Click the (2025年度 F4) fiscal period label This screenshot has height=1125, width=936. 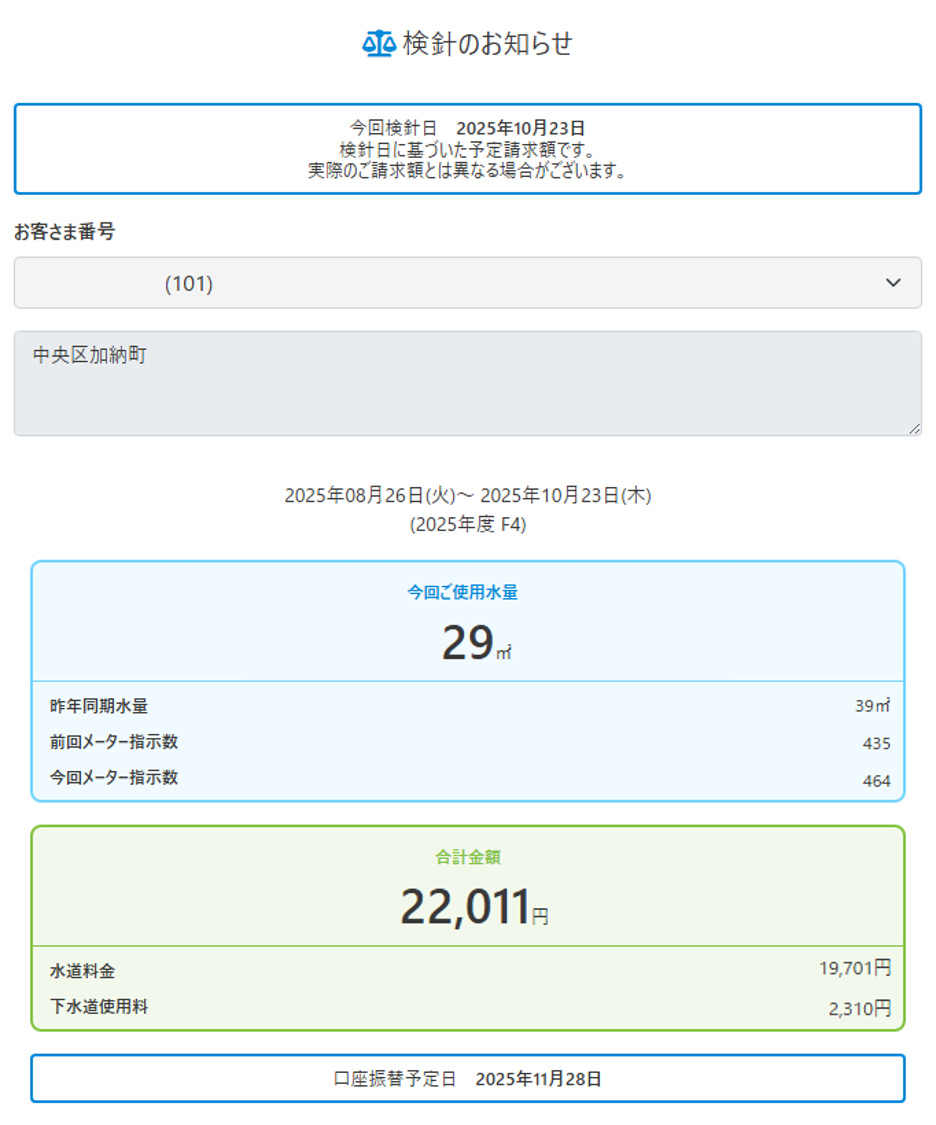[467, 525]
